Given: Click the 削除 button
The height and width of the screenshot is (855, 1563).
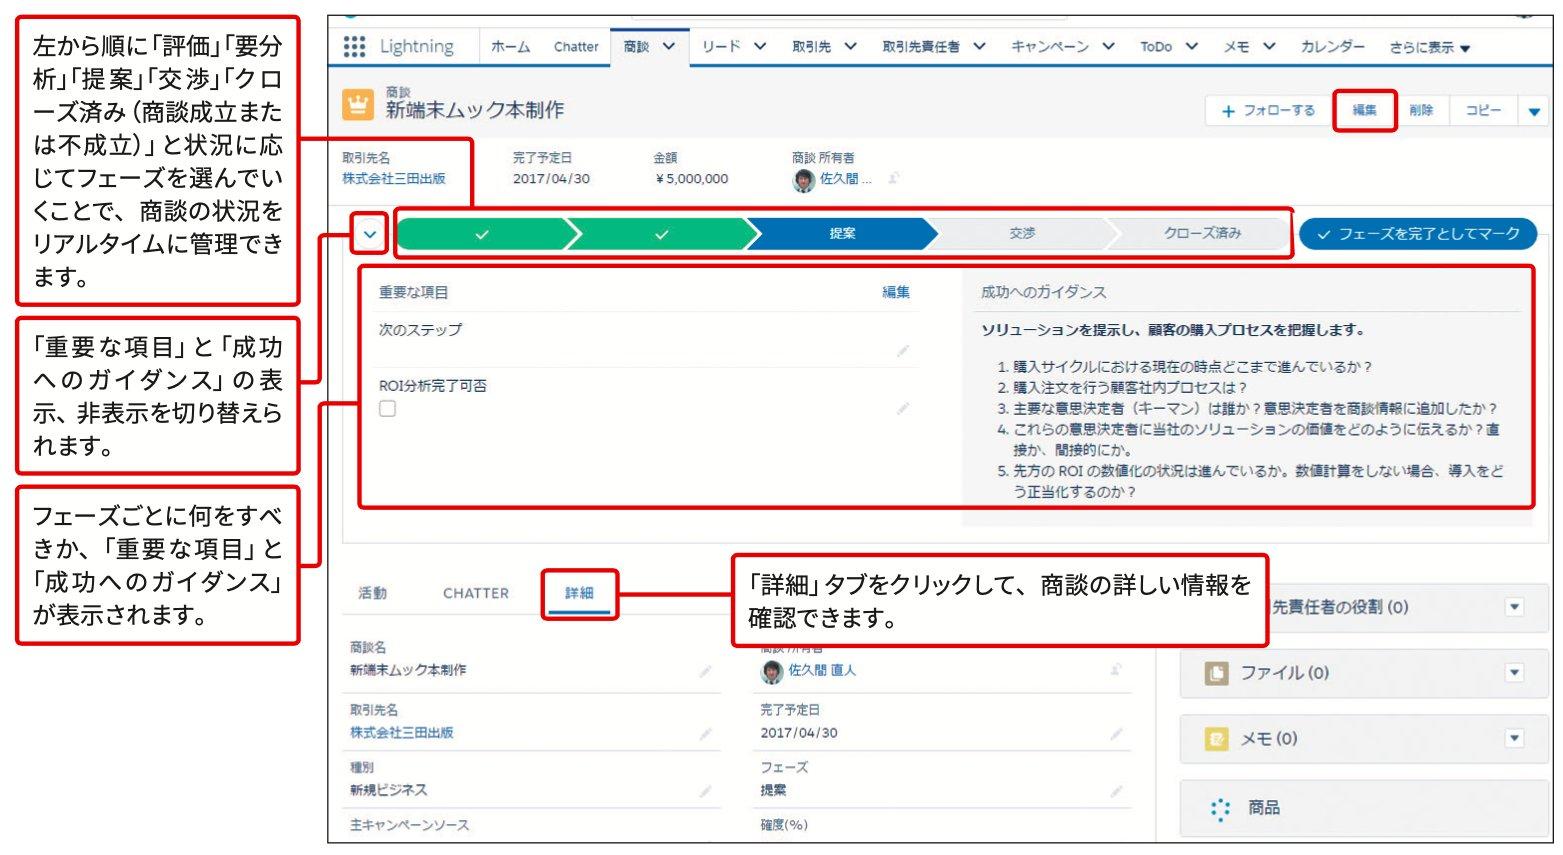Looking at the screenshot, I should pos(1421,111).
